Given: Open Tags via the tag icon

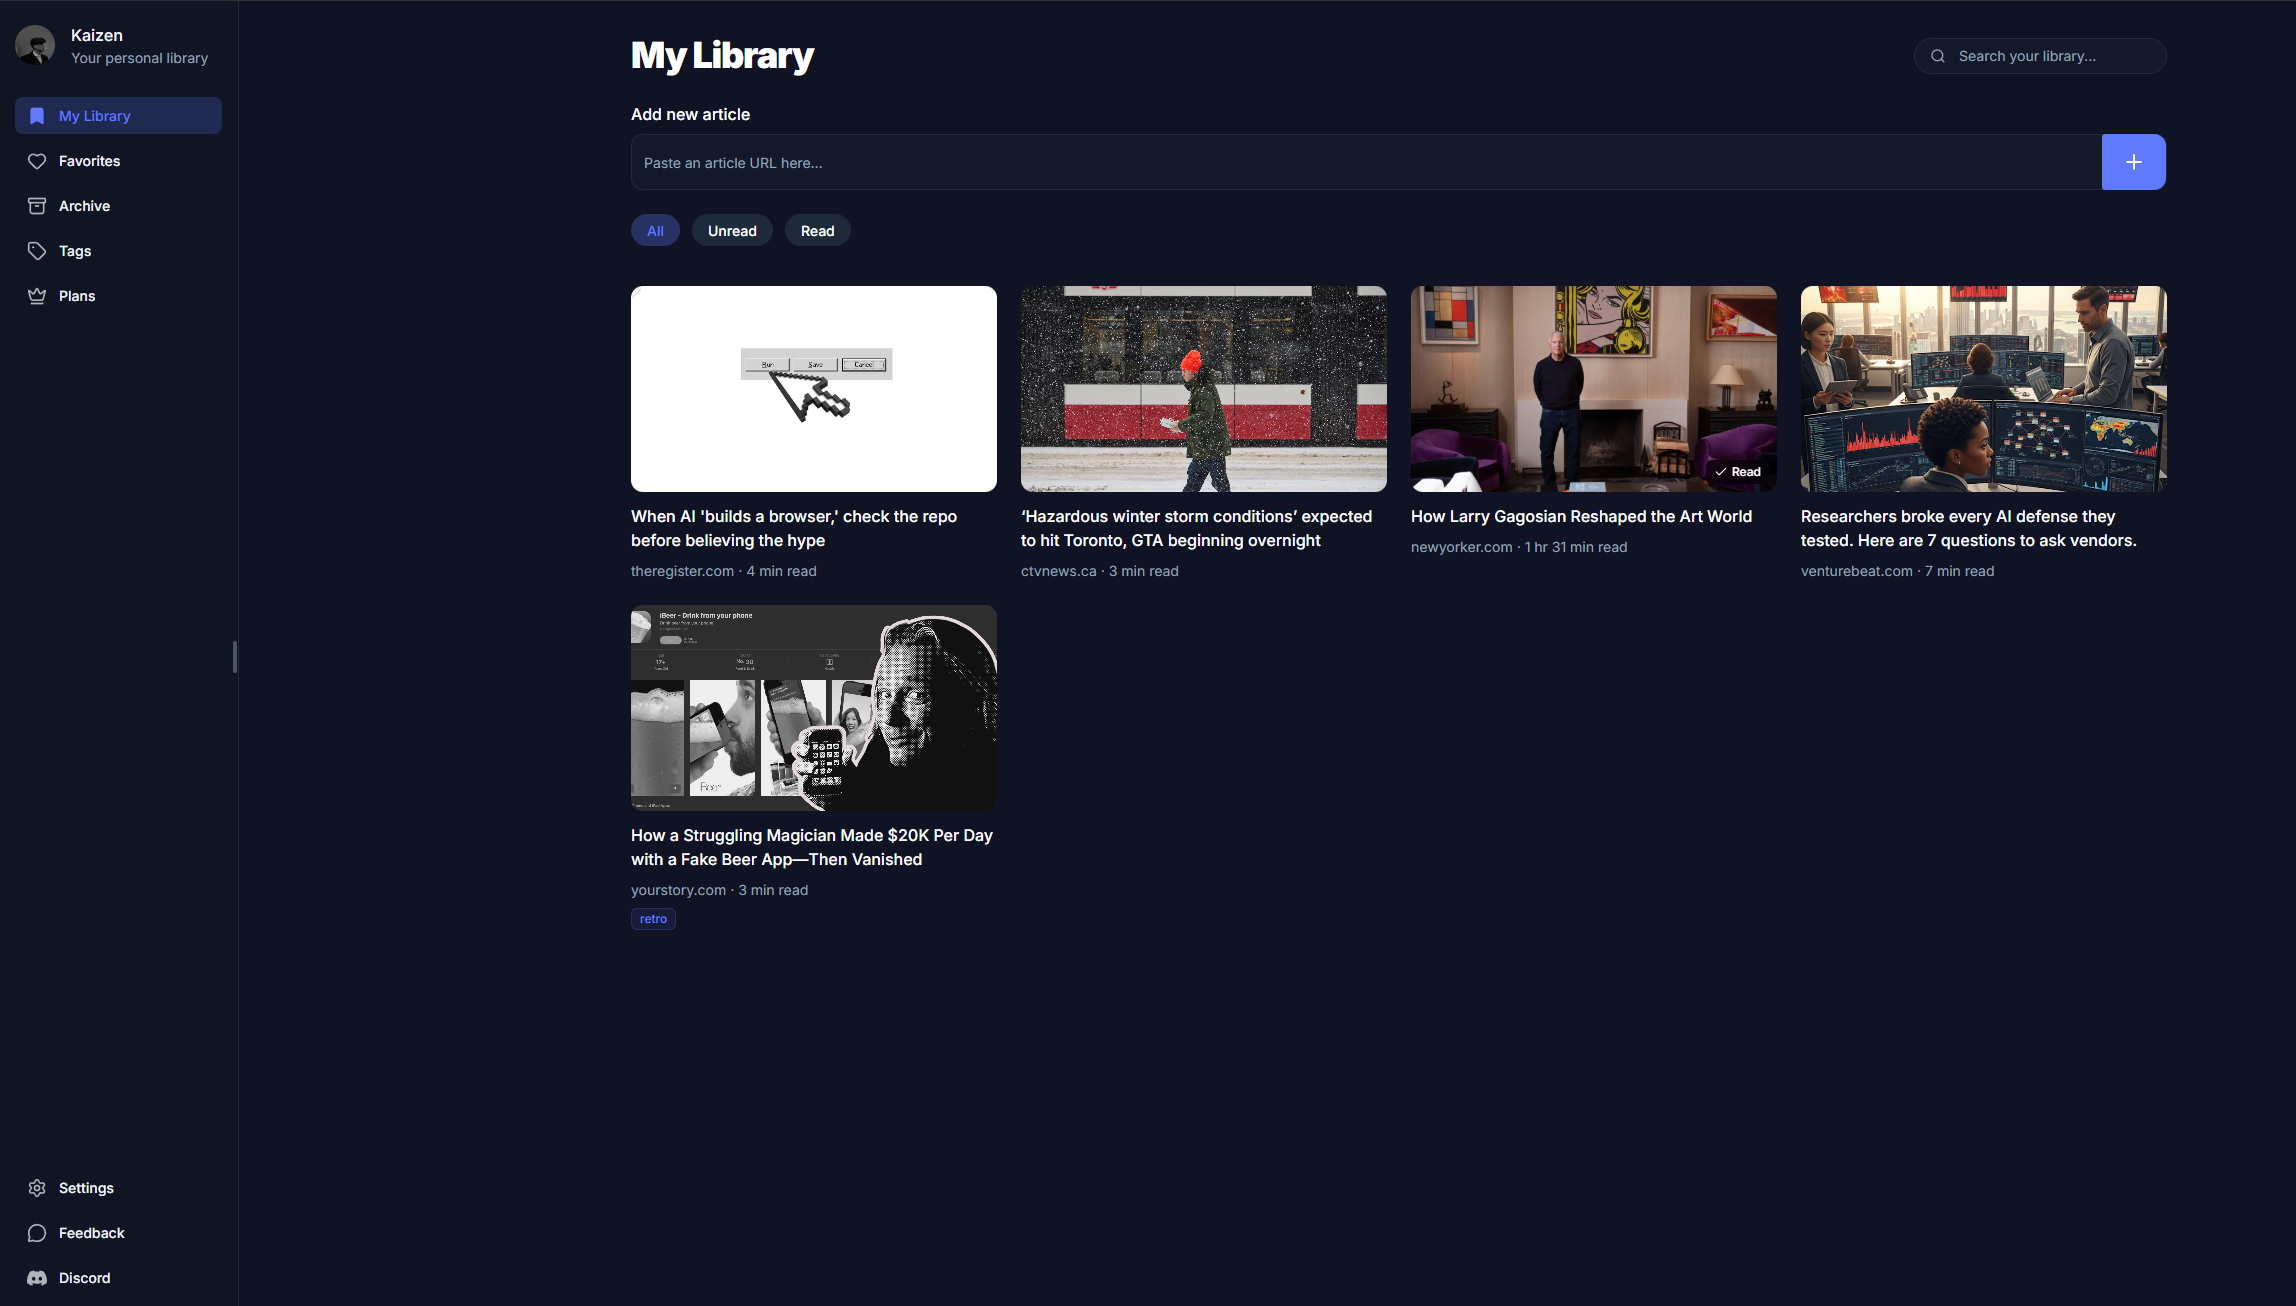Looking at the screenshot, I should click(37, 250).
